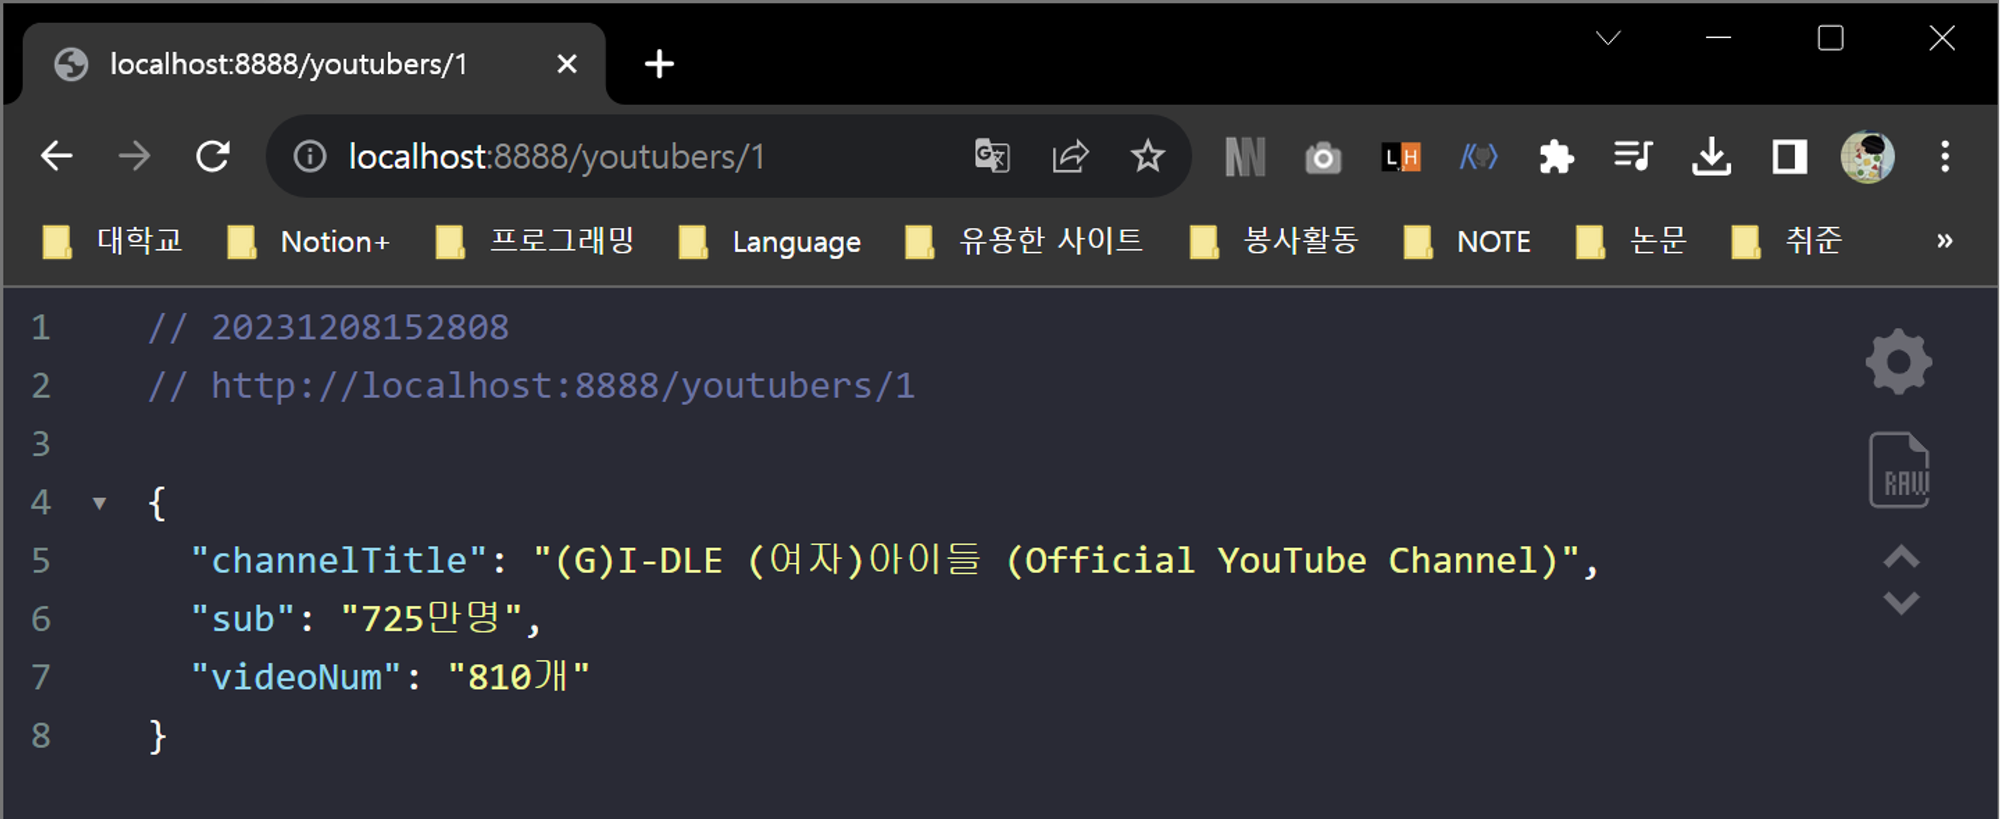View site information icon in address bar
Screen dimensions: 2000x819
click(310, 156)
